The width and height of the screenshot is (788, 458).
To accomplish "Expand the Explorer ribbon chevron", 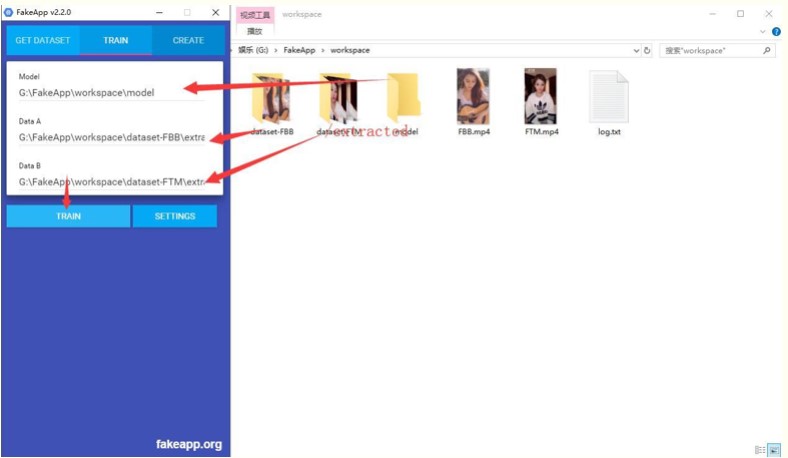I will (762, 32).
